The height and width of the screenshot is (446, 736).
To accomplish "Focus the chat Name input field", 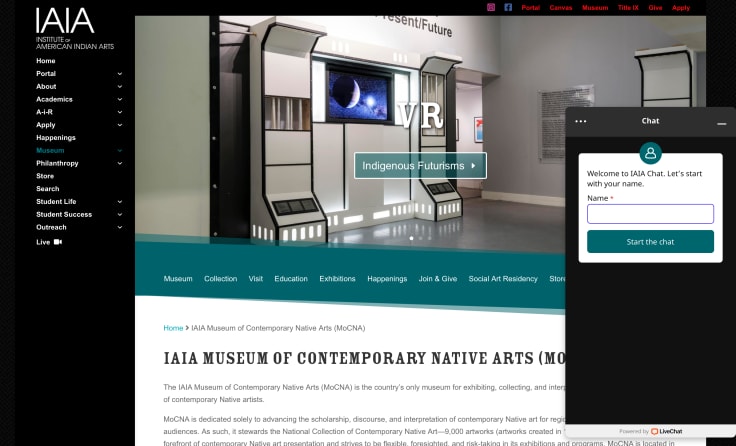I will [651, 214].
